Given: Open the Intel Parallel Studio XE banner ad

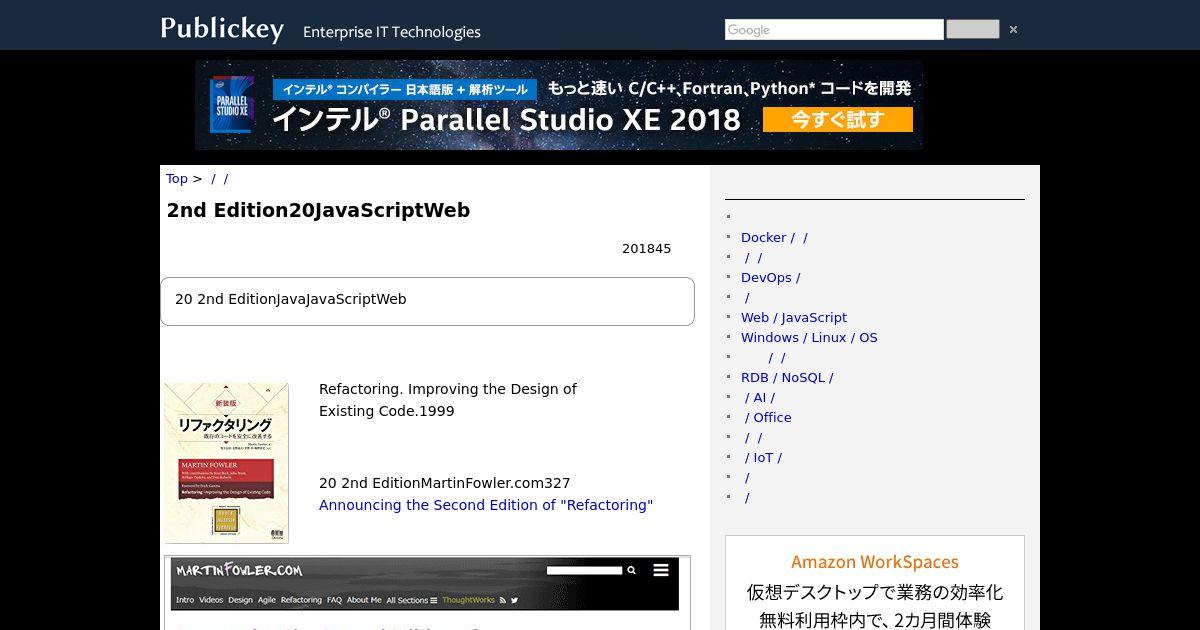Looking at the screenshot, I should 559,105.
